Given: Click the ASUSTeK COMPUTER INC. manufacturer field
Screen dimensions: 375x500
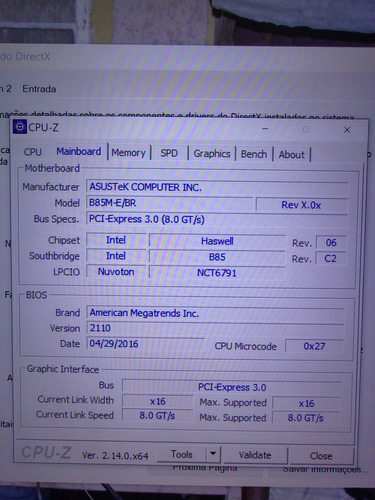Looking at the screenshot, I should point(217,187).
